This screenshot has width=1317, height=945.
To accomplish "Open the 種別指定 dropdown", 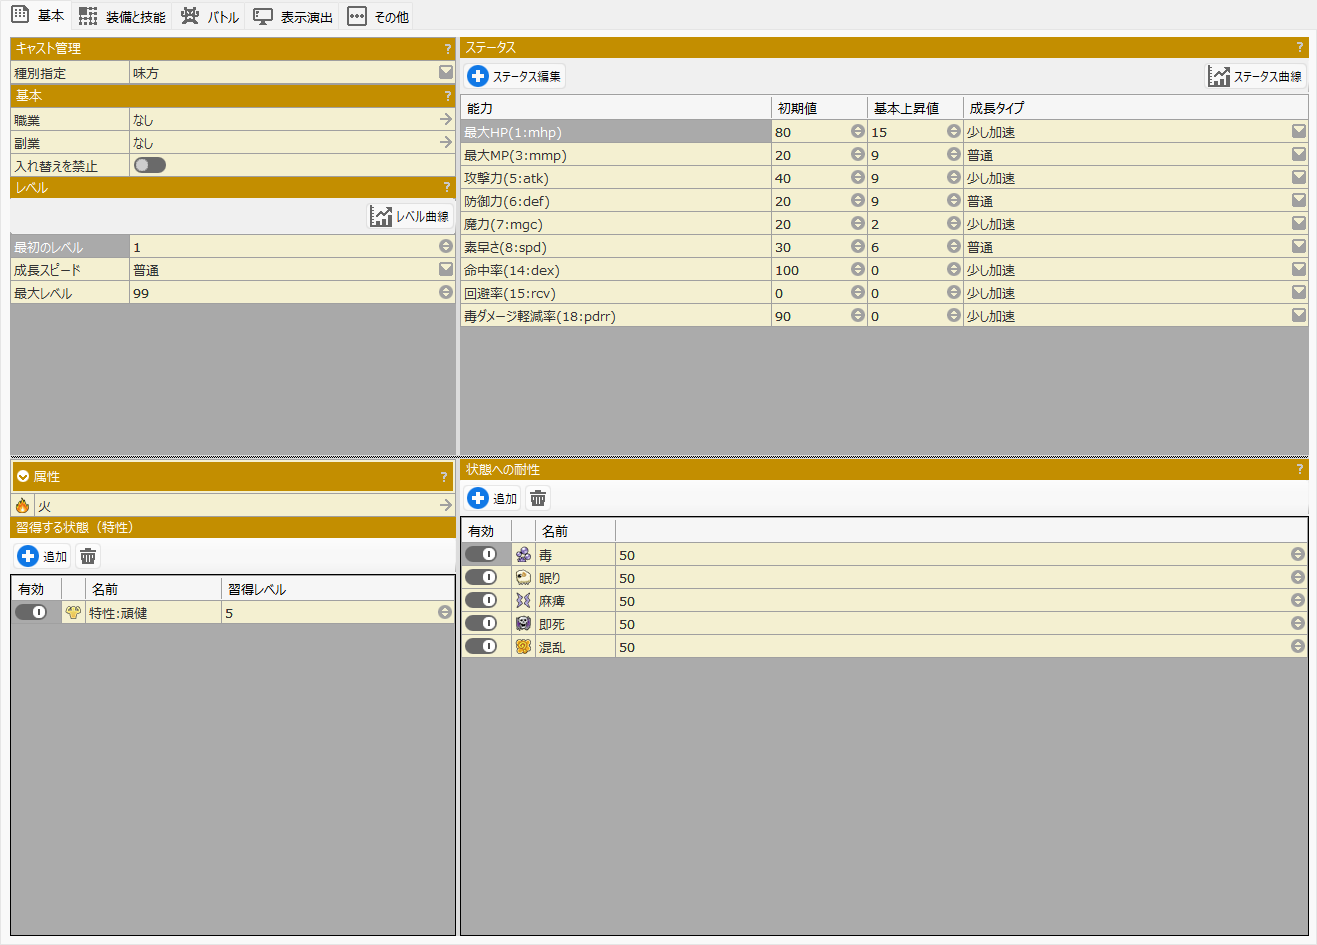I will click(x=446, y=72).
